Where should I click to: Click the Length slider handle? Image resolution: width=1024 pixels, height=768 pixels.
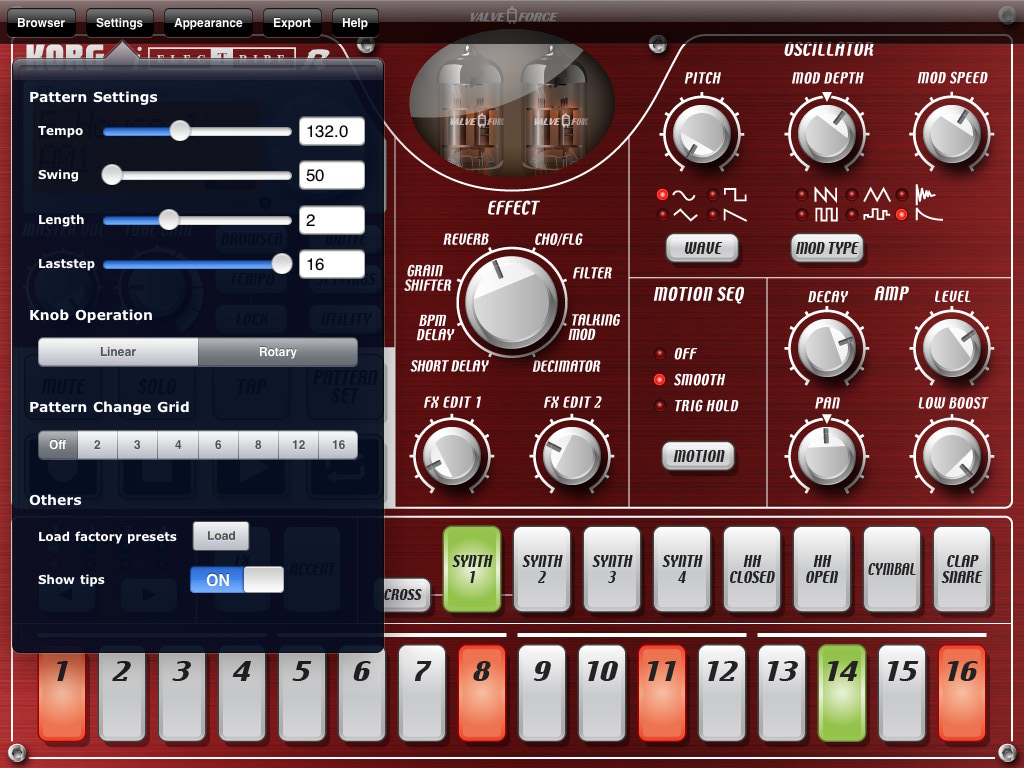pyautogui.click(x=169, y=219)
